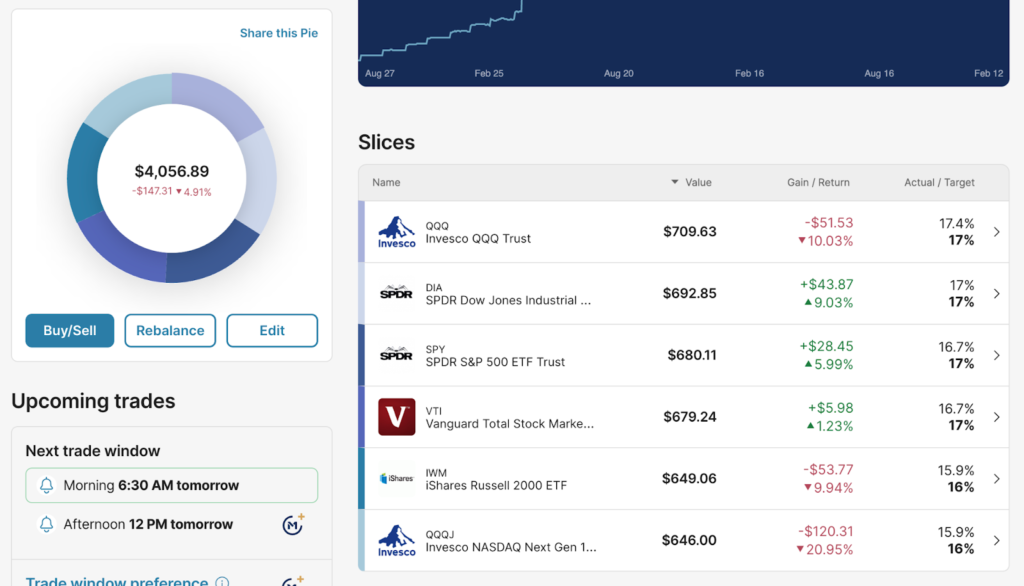Screen dimensions: 1024x586
Task: Select Morning 6:30 AM trade window
Action: pos(171,485)
